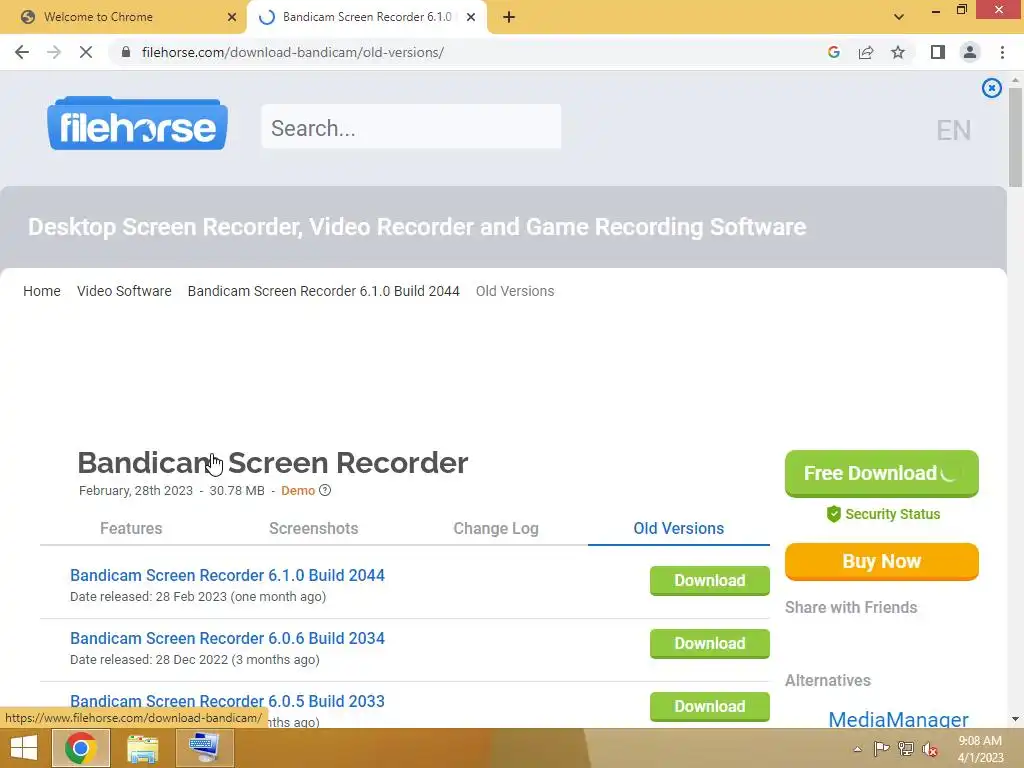Open MediaManager alternative link
This screenshot has height=768, width=1024.
[898, 719]
